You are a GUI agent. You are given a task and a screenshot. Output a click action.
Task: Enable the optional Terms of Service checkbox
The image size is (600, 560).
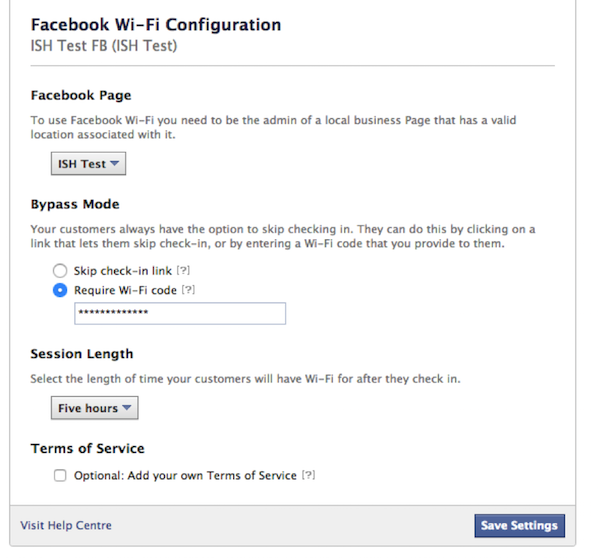tap(60, 475)
